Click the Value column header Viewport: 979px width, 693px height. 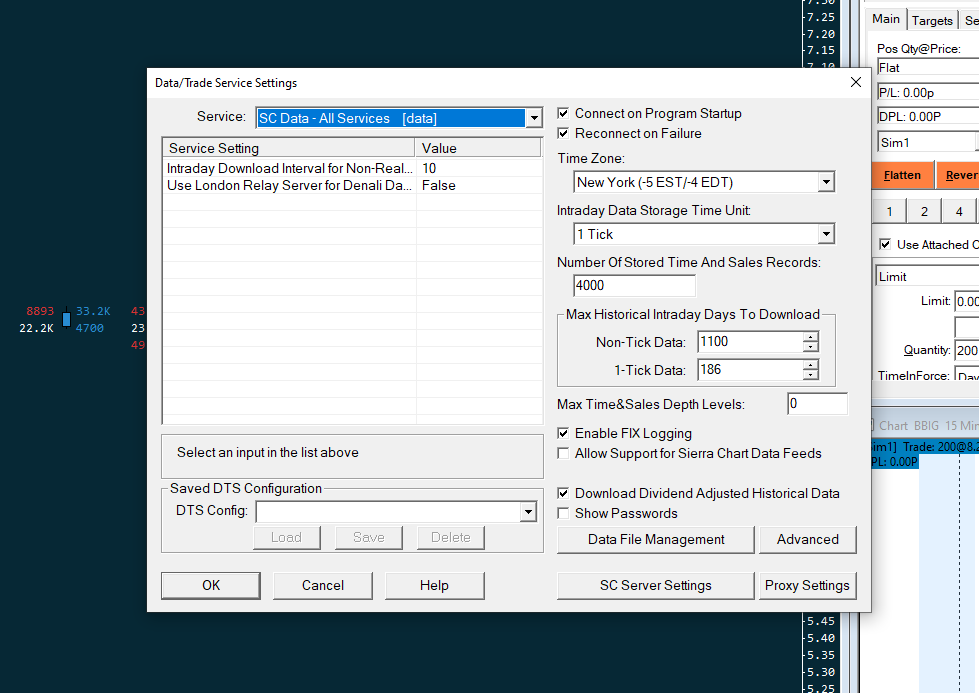pos(478,148)
